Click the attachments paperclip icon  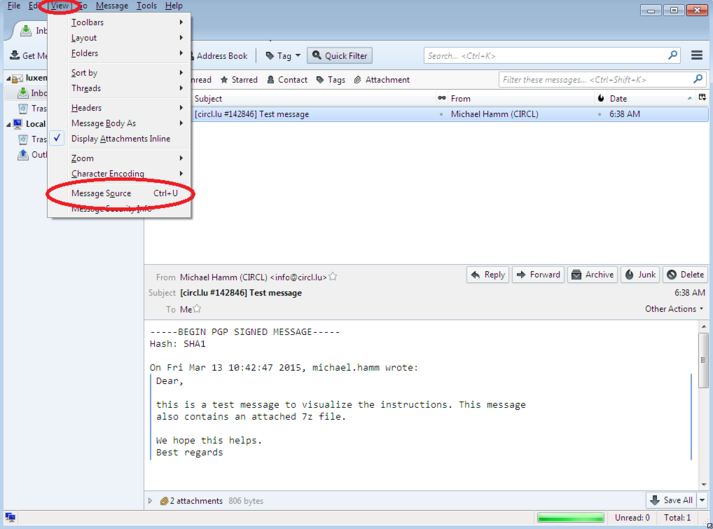click(164, 501)
